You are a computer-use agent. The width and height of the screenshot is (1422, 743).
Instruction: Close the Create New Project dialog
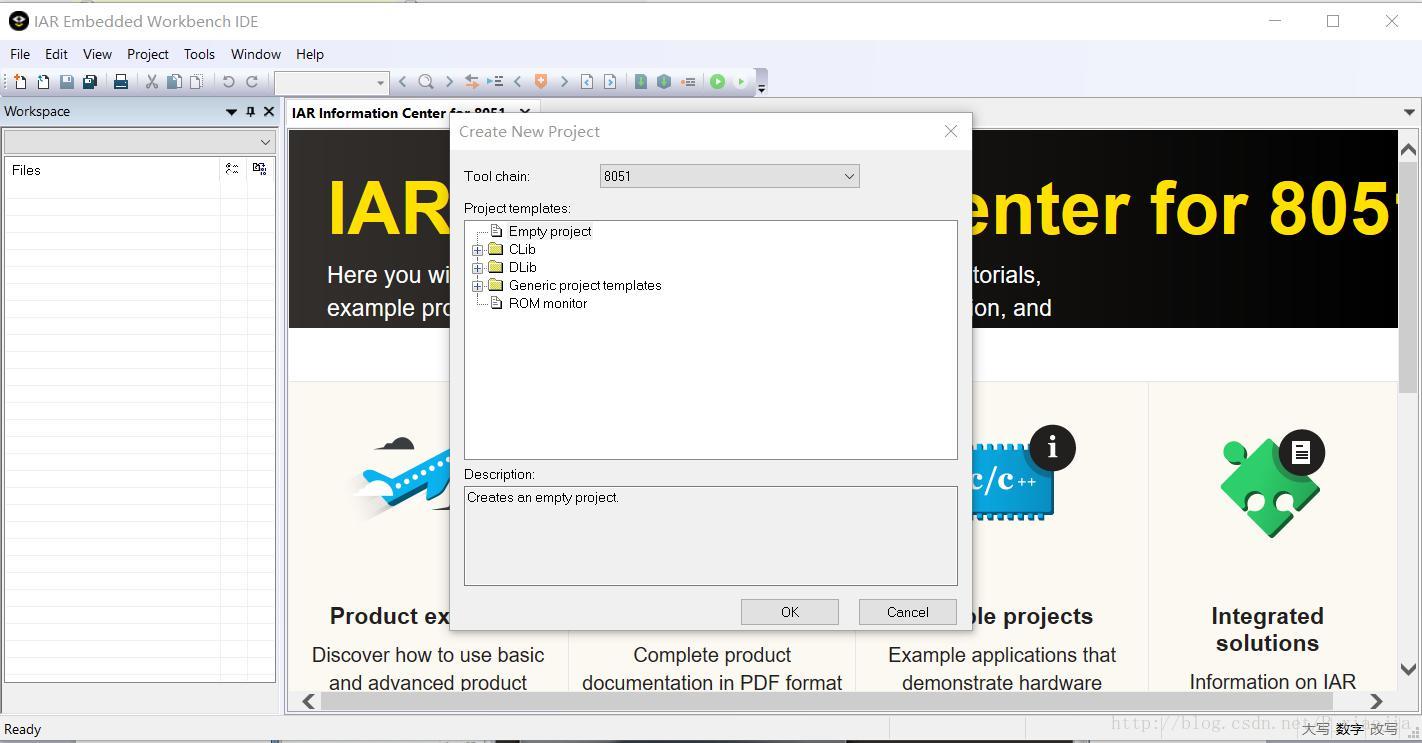(951, 131)
